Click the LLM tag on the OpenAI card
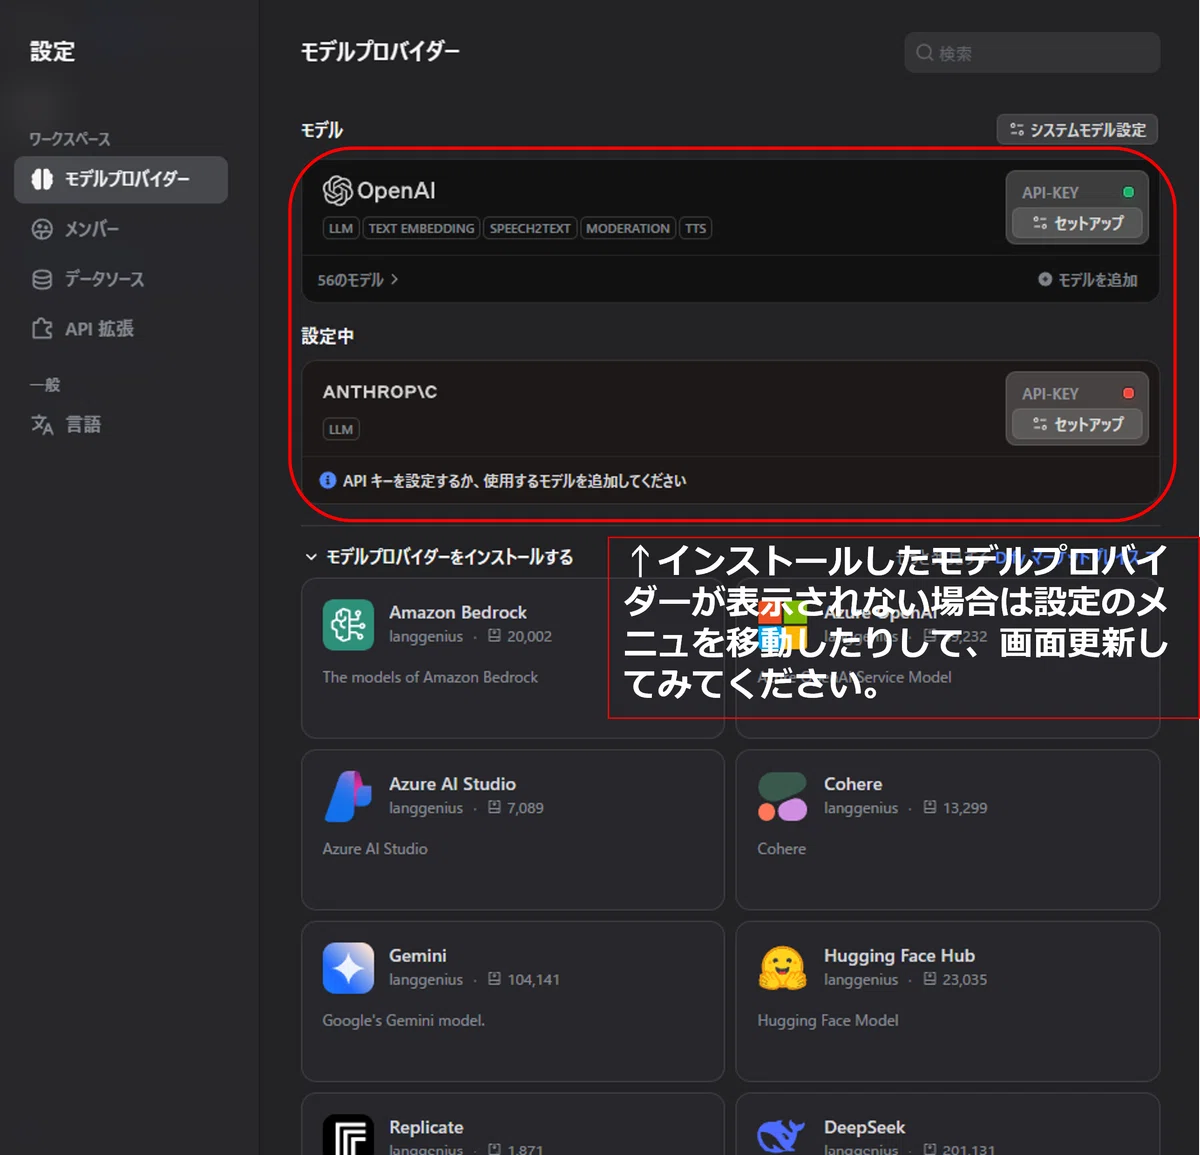Screen dimensions: 1200x1155 tap(341, 228)
